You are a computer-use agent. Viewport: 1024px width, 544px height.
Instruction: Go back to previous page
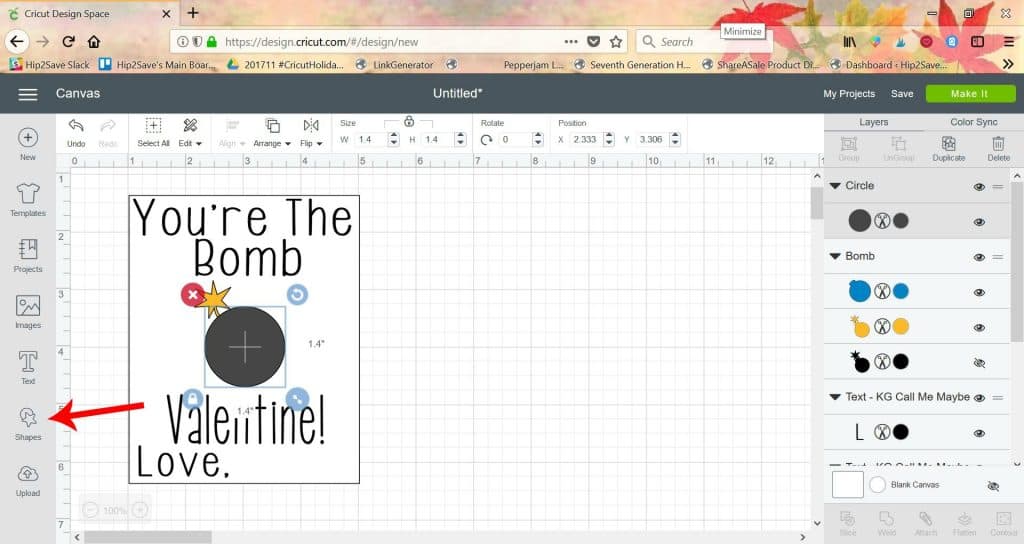[16, 42]
